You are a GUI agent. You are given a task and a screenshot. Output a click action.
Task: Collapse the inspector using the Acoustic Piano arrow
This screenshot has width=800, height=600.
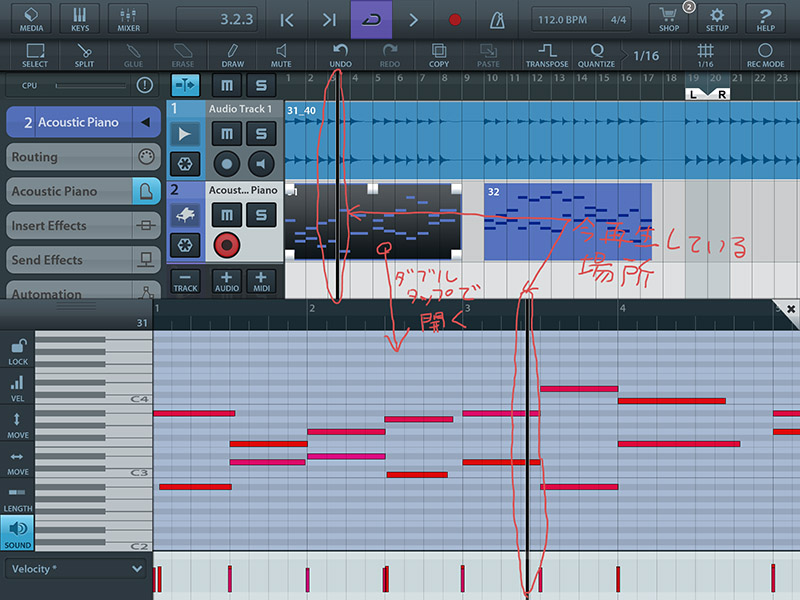[146, 122]
